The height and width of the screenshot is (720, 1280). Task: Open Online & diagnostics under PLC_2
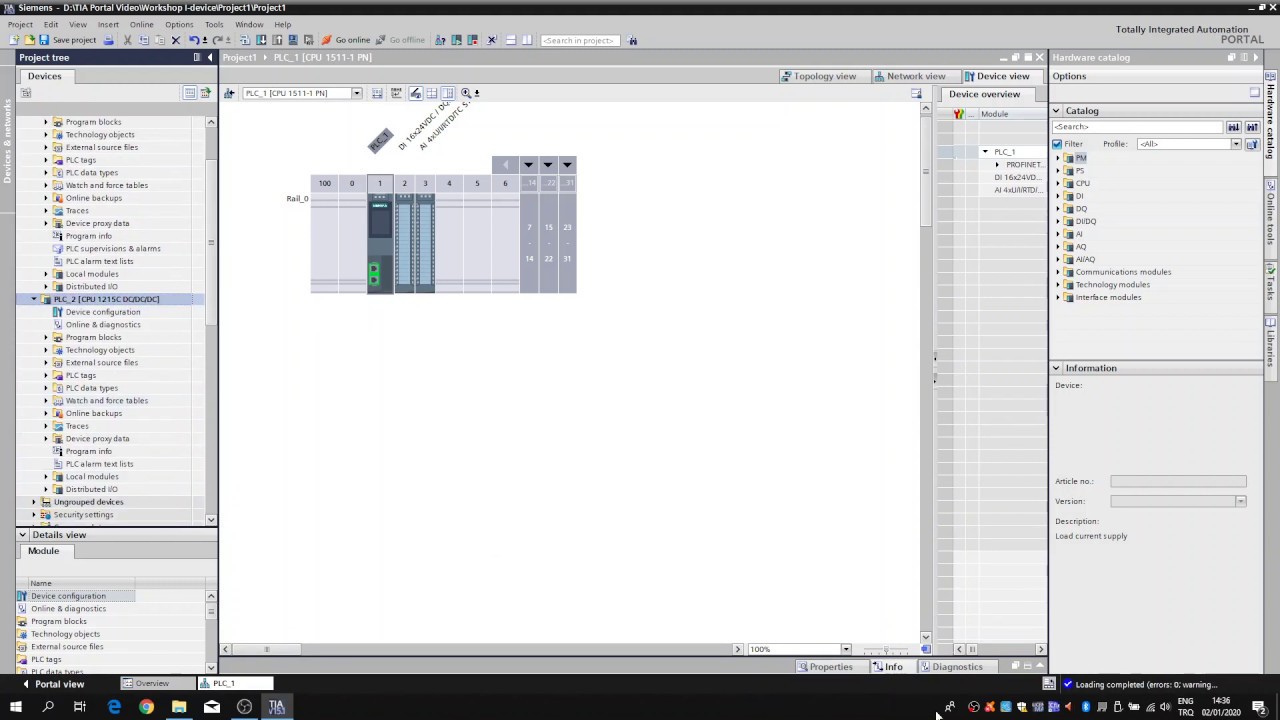pos(103,325)
